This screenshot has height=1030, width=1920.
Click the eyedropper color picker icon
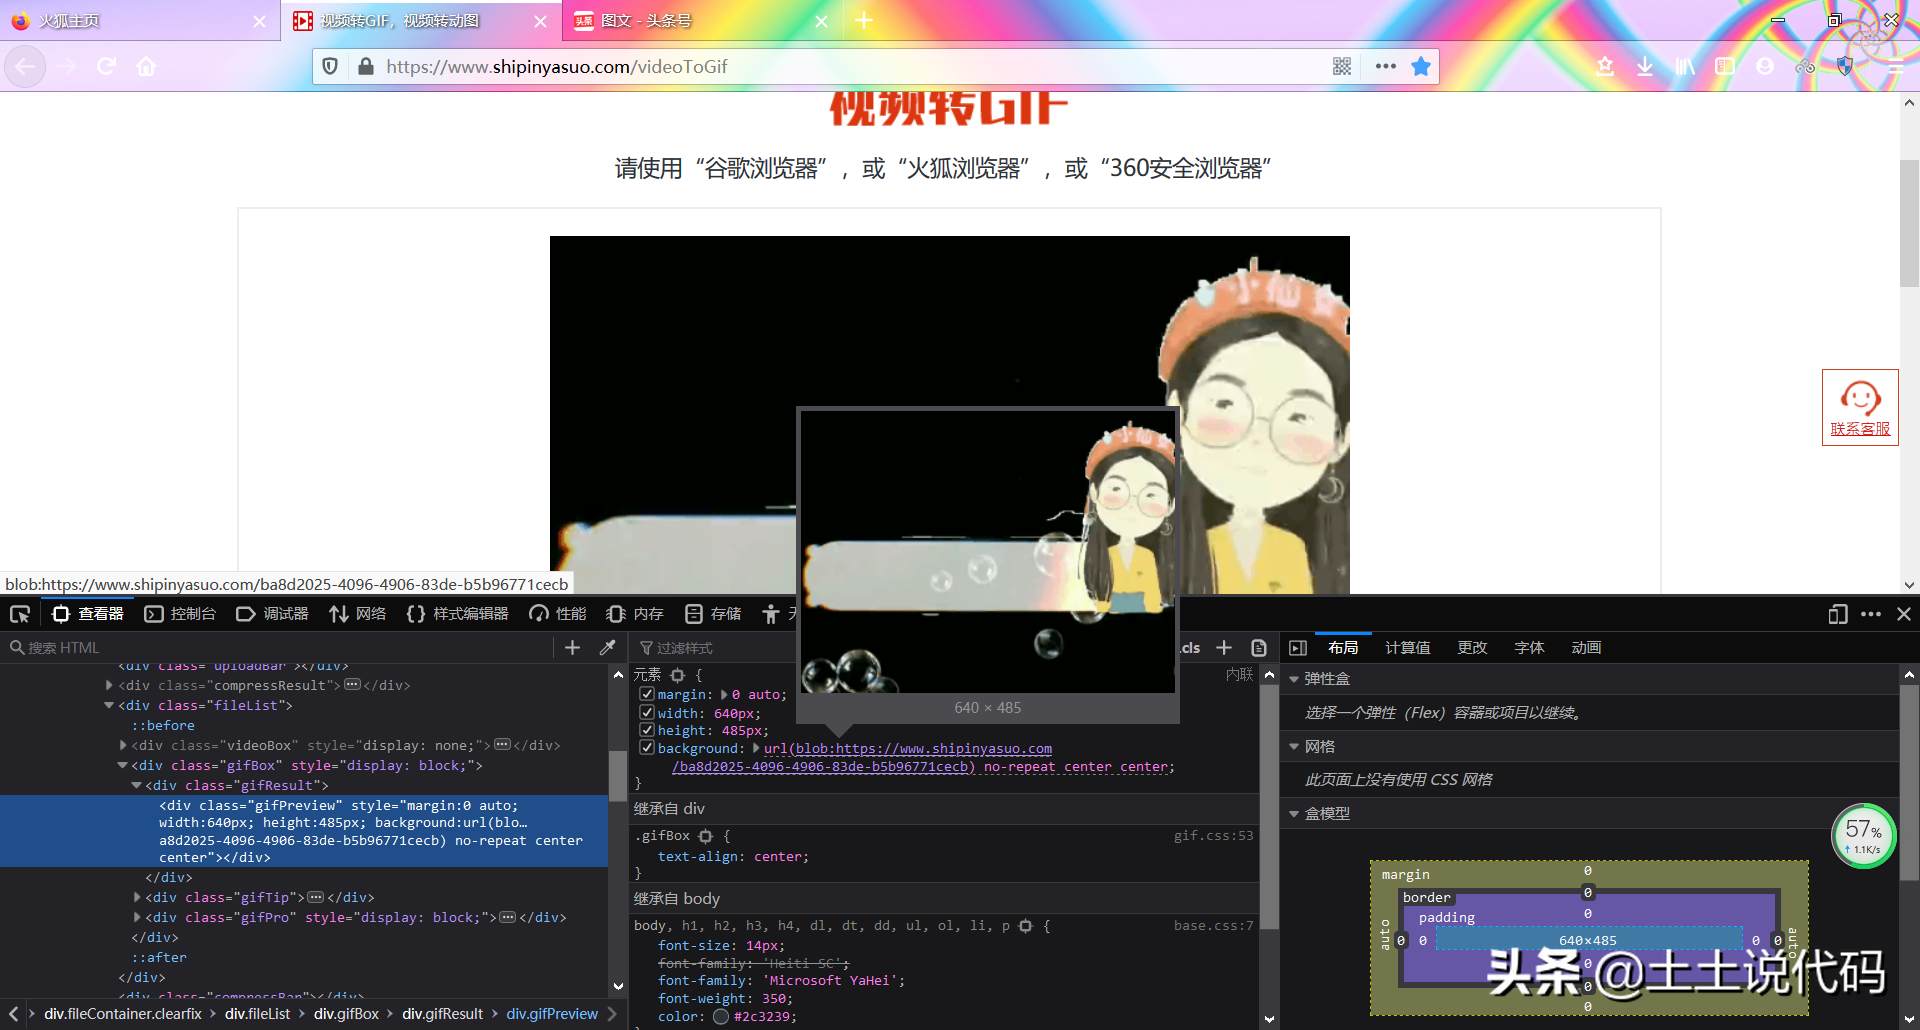[607, 648]
